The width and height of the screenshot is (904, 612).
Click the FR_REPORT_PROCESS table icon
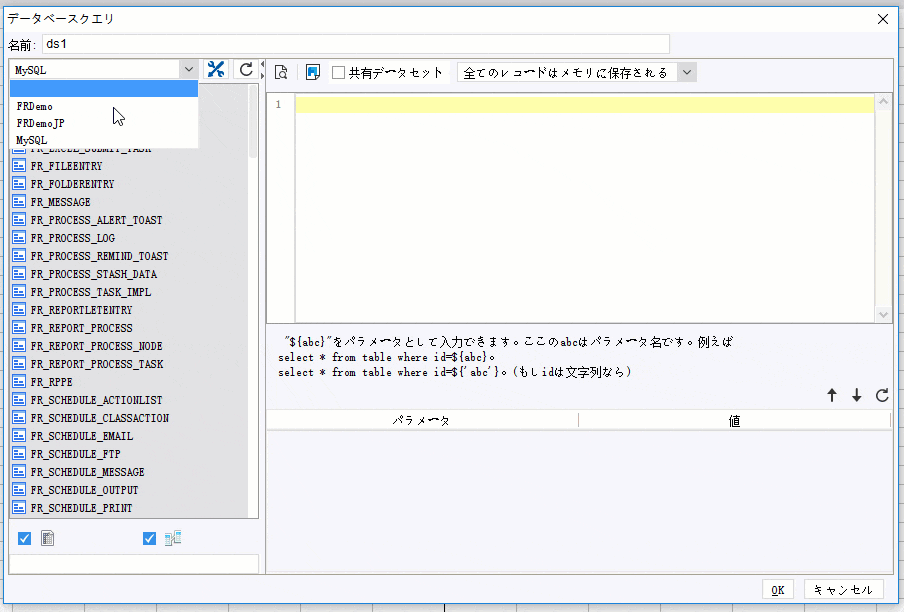[x=19, y=327]
